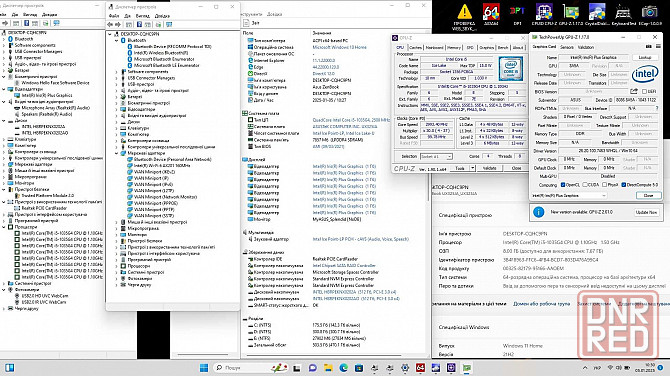Screen dimensions: 670x376
Task: Open the Tools dropdown arrow in CPU-Z
Action: tap(473, 168)
